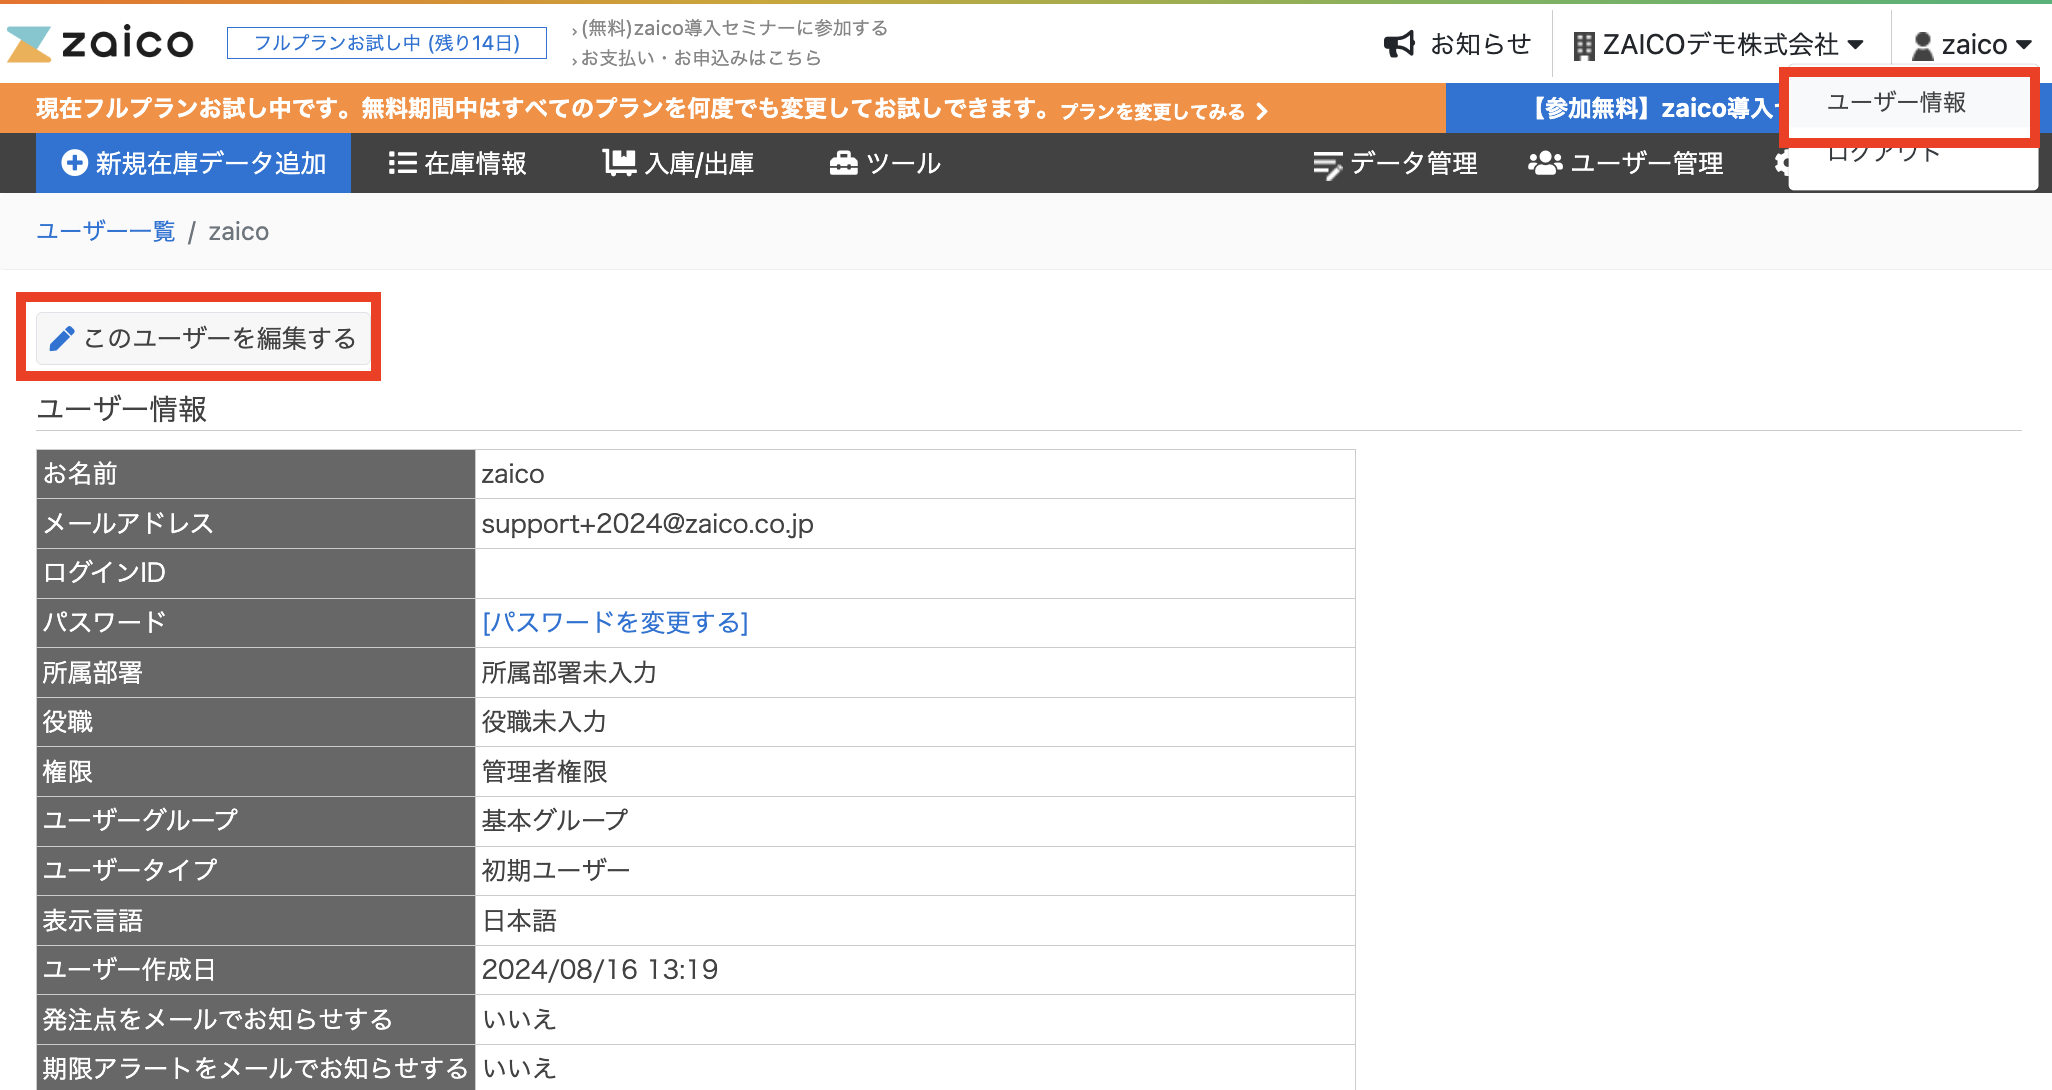
Task: Click このユーザーを編集する button
Action: 203,338
